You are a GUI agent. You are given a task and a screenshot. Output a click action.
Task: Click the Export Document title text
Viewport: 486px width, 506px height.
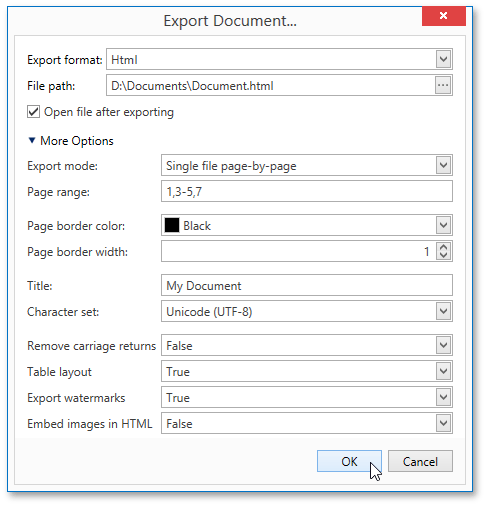tap(230, 21)
